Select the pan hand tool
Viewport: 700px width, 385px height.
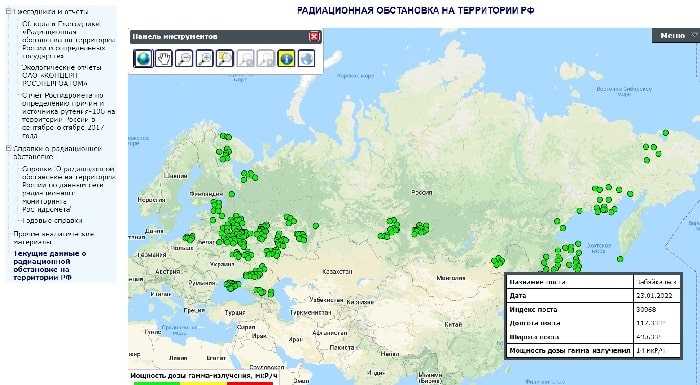tap(164, 59)
